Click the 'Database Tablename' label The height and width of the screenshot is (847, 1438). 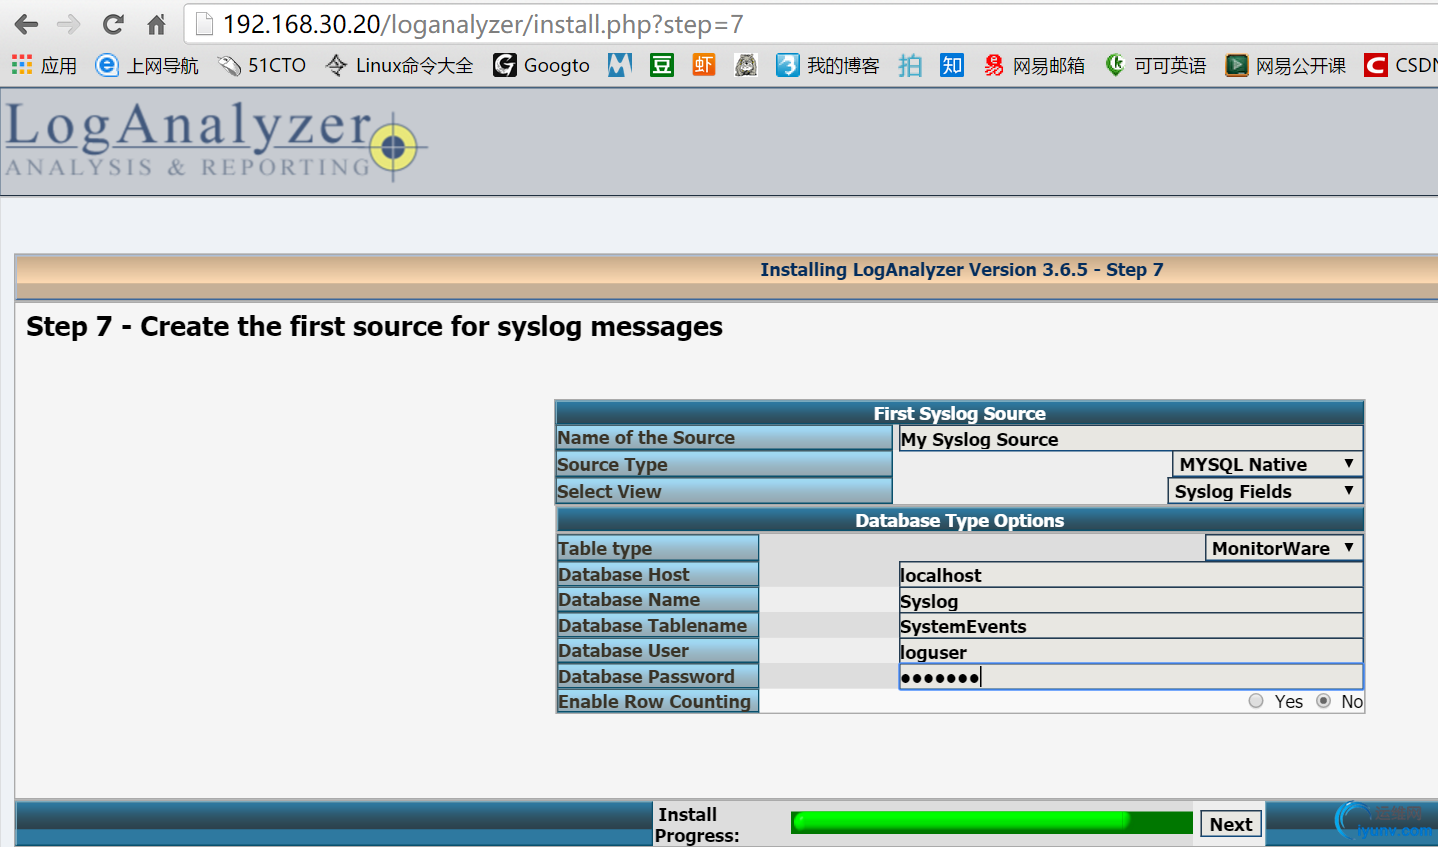653,625
